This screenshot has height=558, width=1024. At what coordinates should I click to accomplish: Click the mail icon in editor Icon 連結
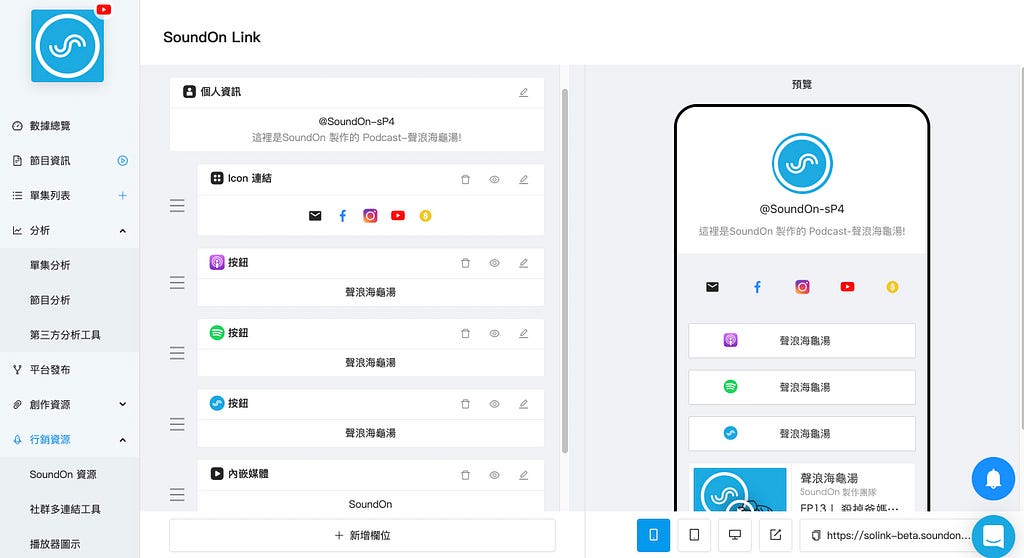click(x=315, y=216)
